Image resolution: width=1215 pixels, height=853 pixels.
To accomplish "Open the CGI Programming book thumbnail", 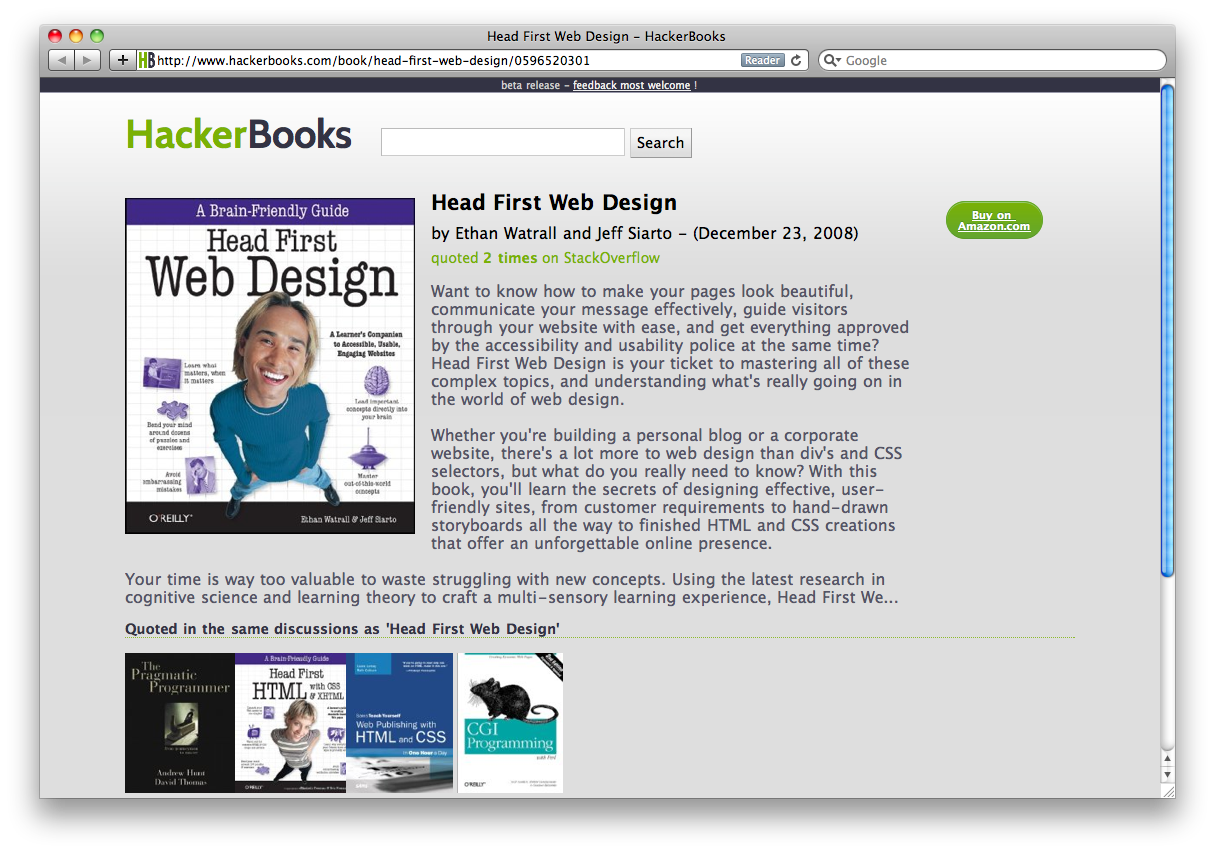I will [510, 723].
